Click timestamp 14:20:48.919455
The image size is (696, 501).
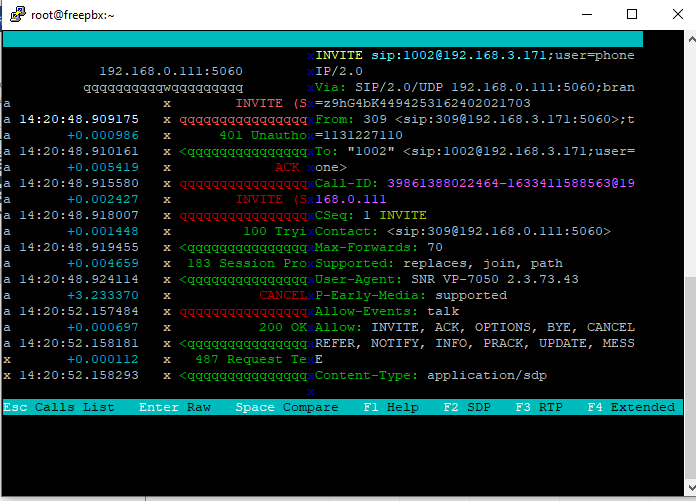pos(79,247)
